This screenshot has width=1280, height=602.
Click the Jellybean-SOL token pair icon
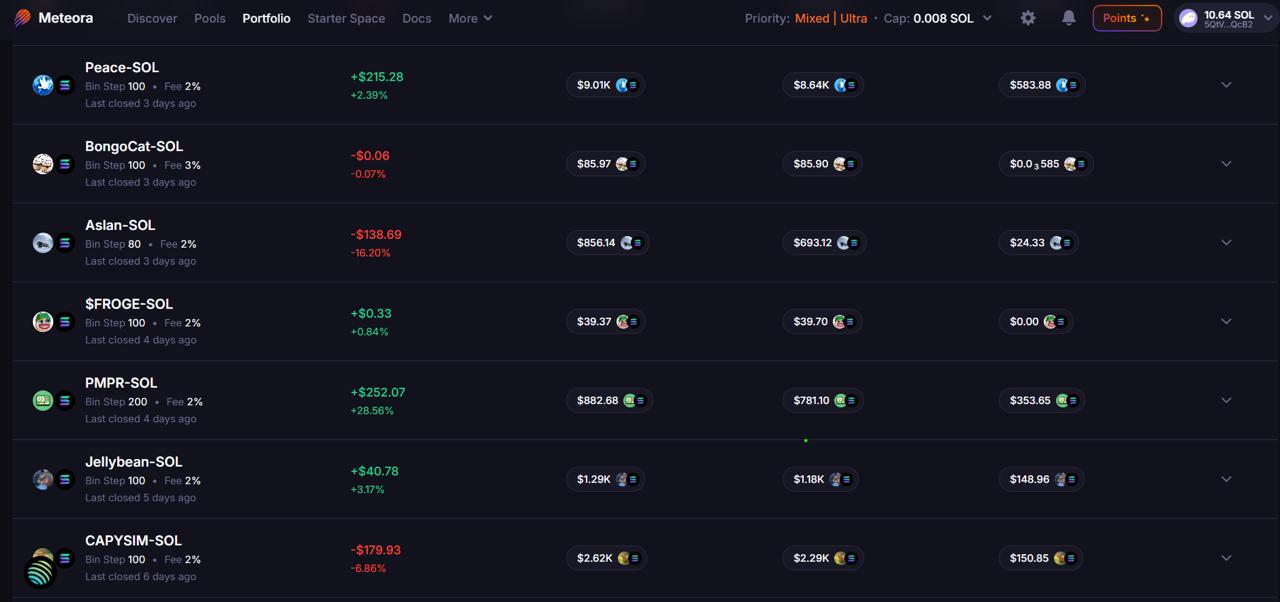53,479
